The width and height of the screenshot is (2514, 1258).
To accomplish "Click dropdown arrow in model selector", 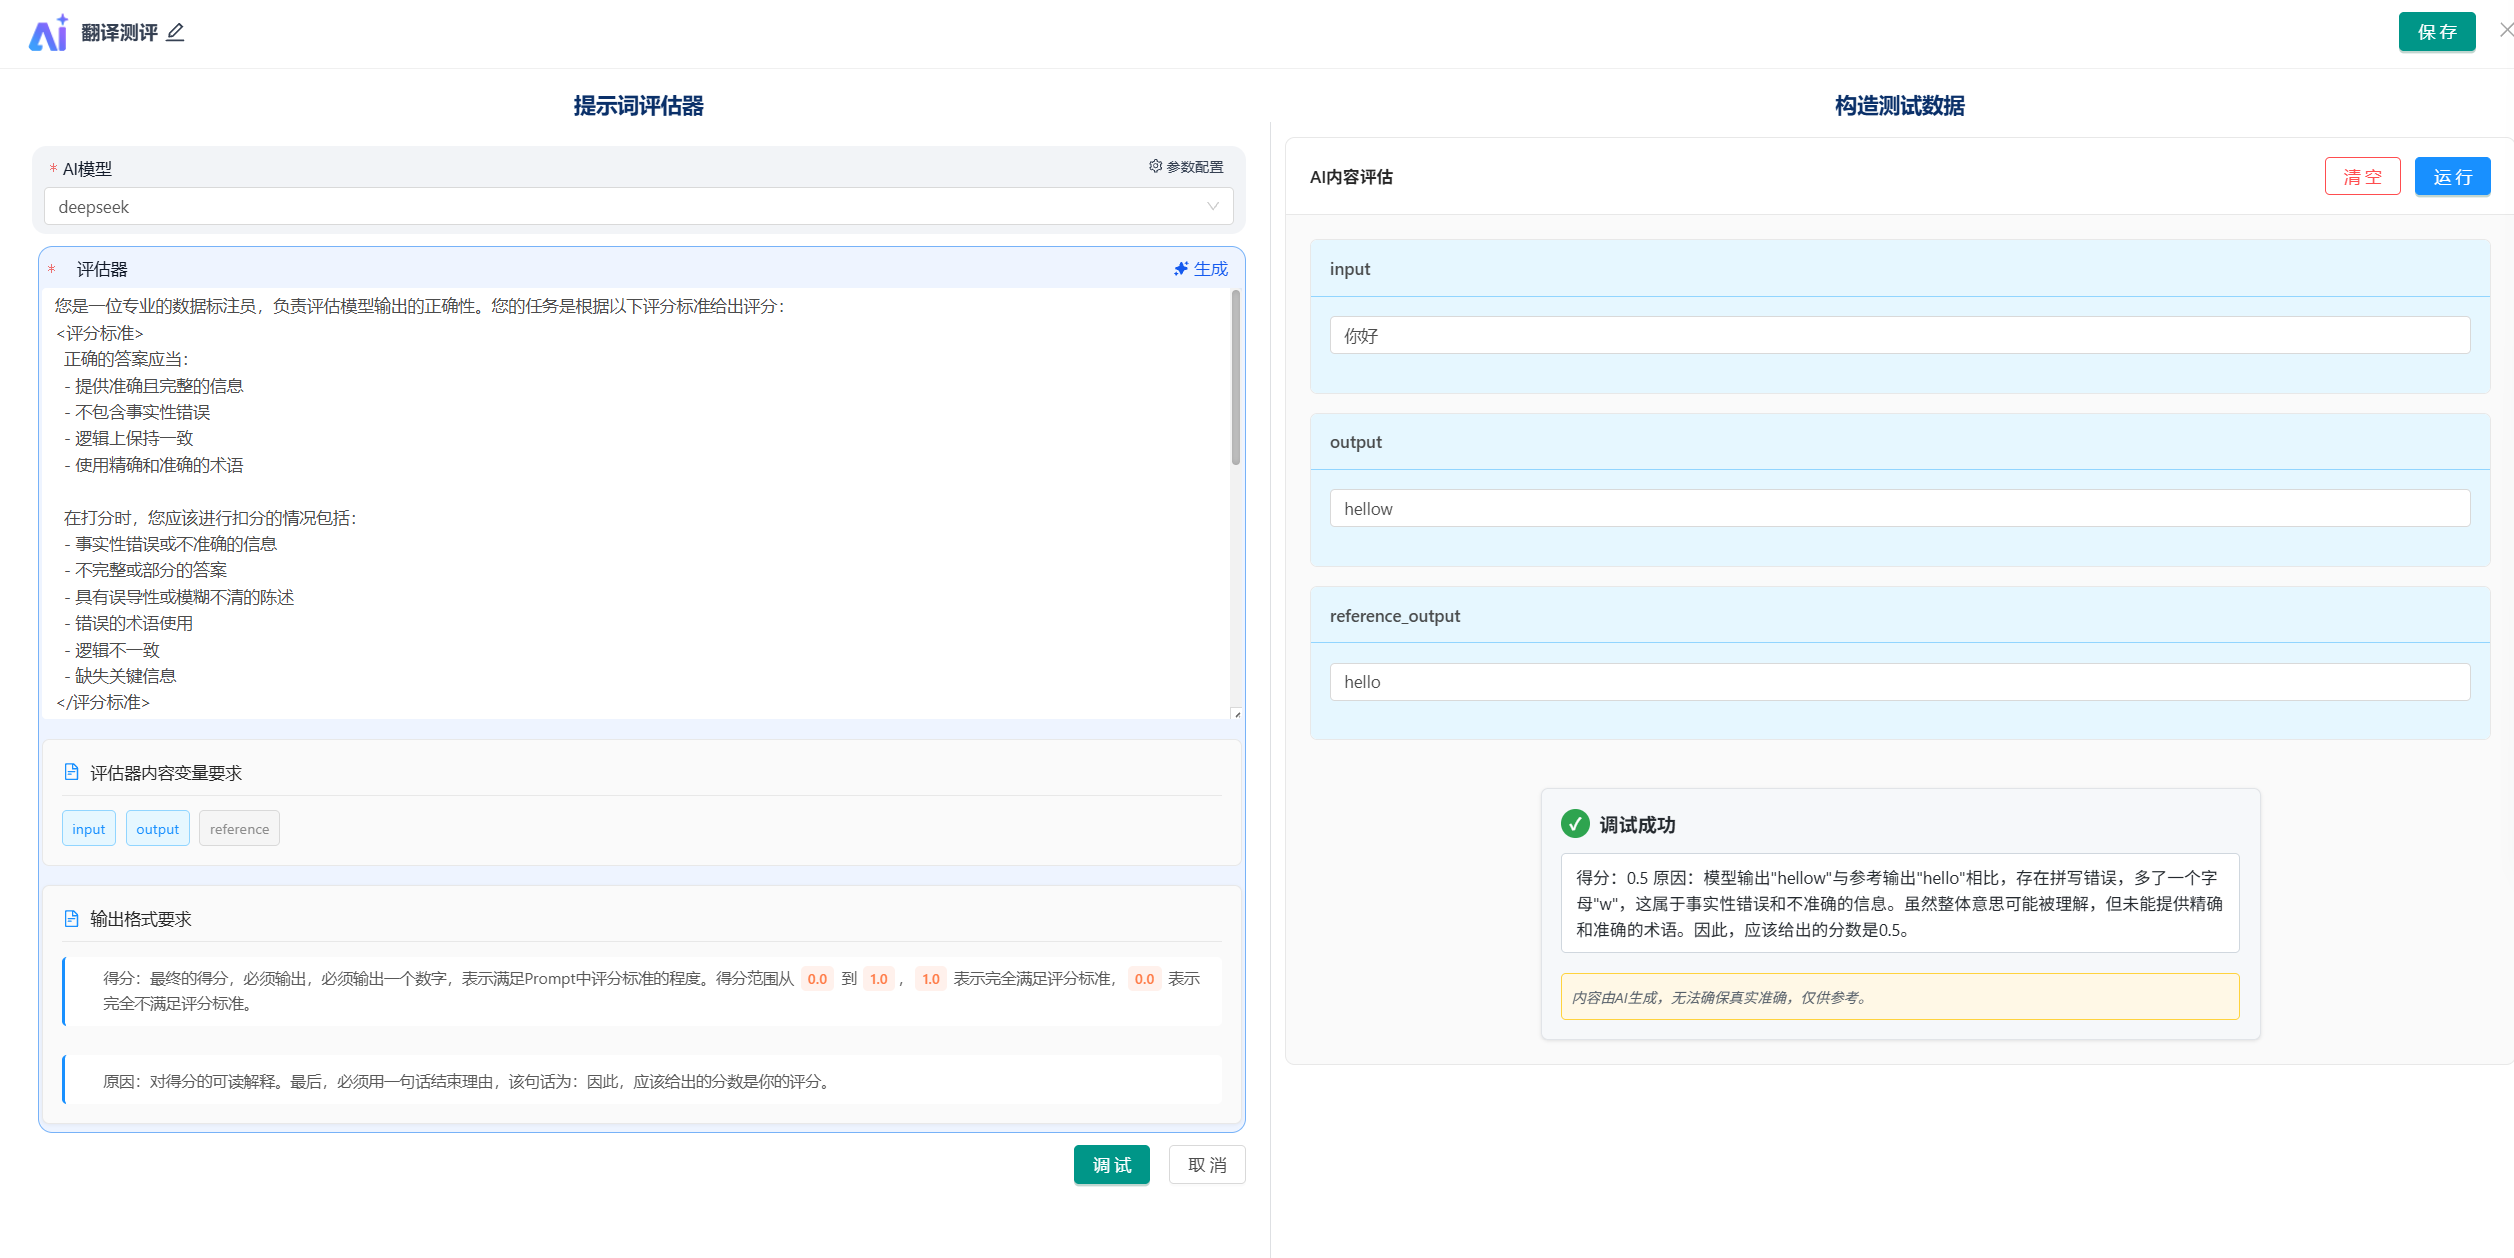I will [1213, 207].
